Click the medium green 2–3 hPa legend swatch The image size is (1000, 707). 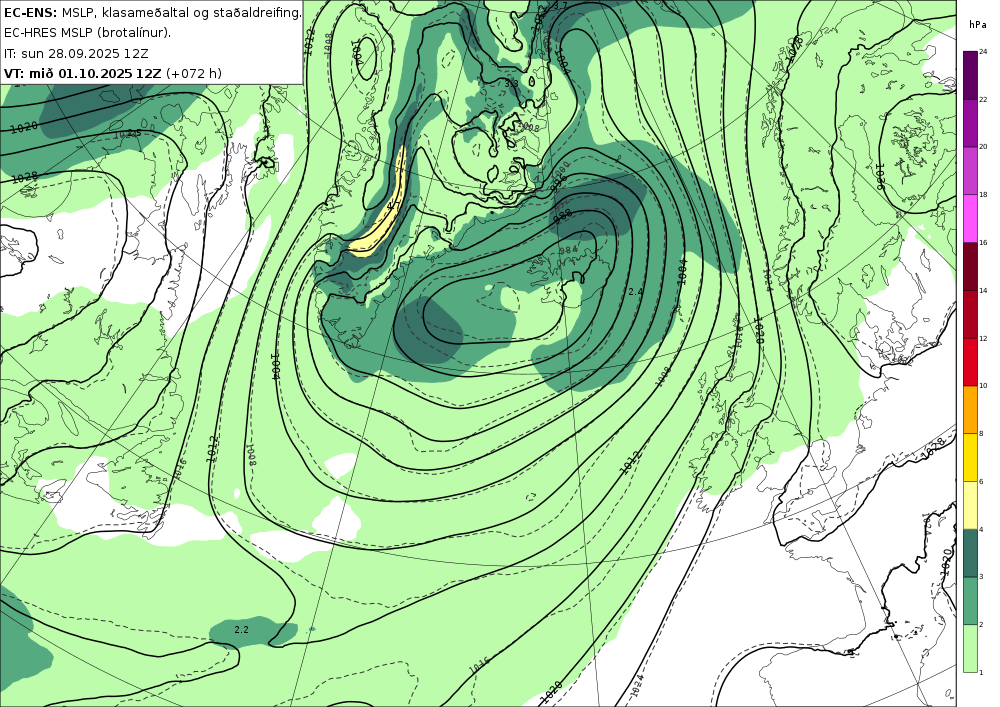click(970, 601)
